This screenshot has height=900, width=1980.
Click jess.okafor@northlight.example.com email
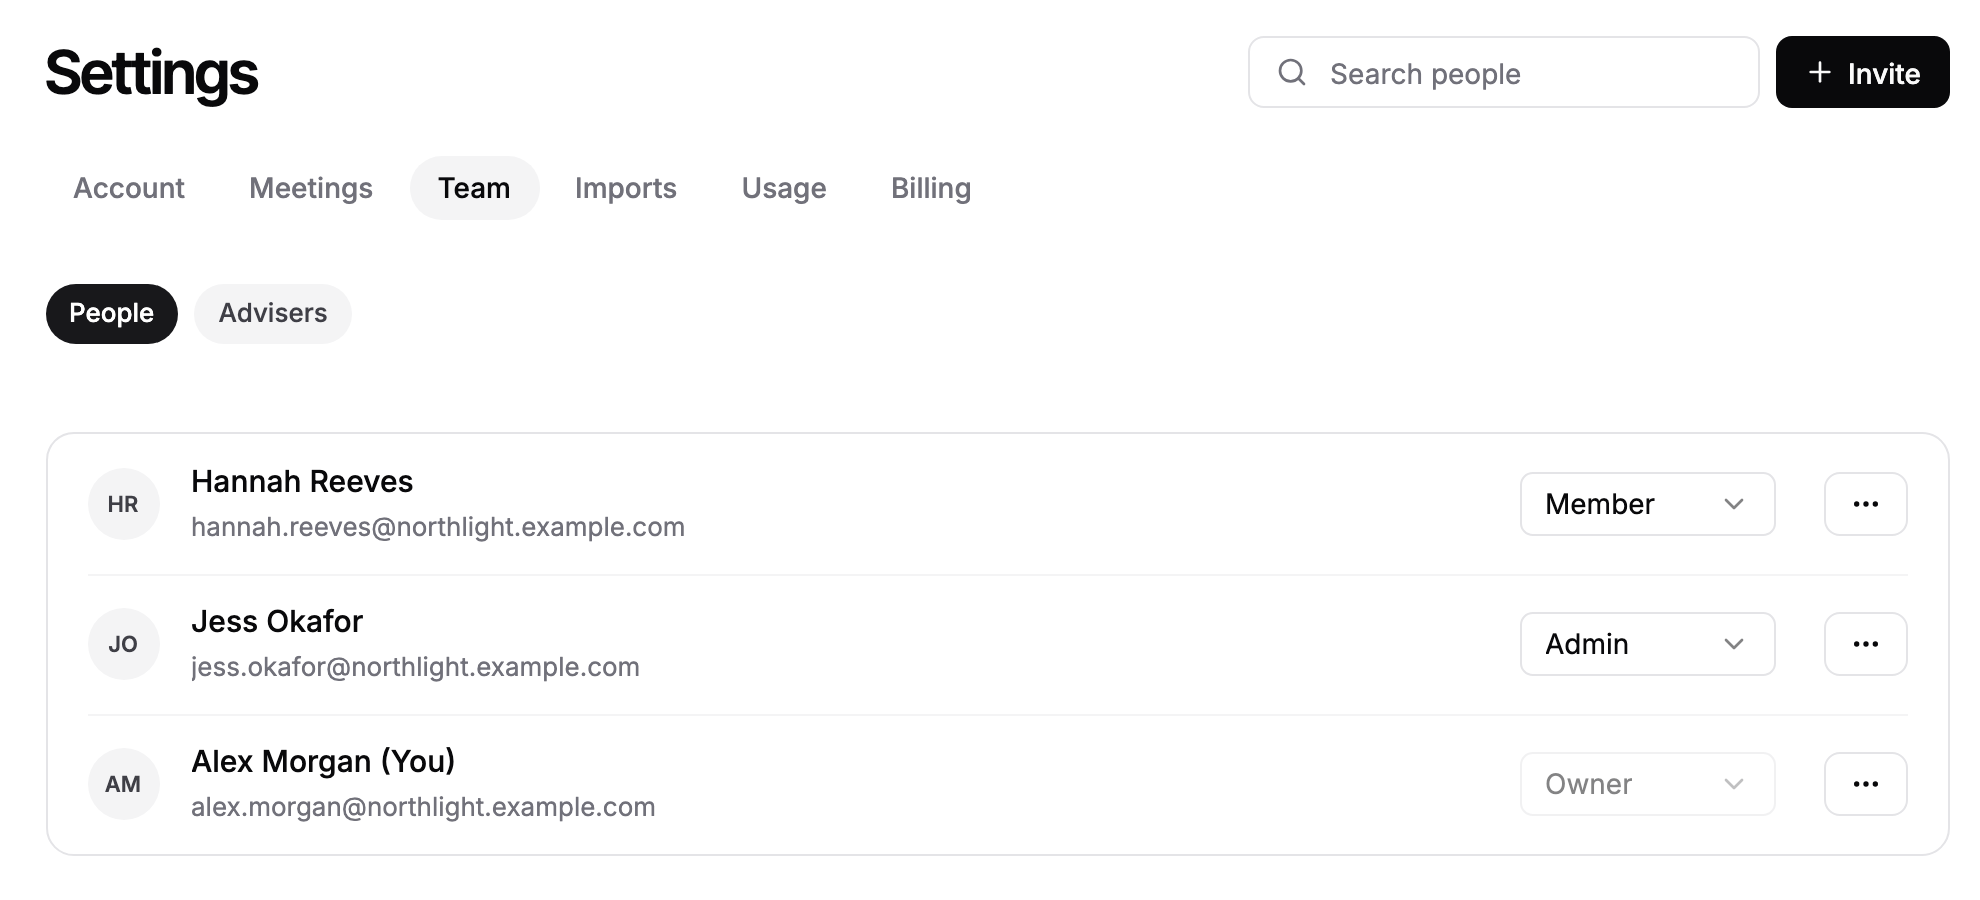click(415, 667)
